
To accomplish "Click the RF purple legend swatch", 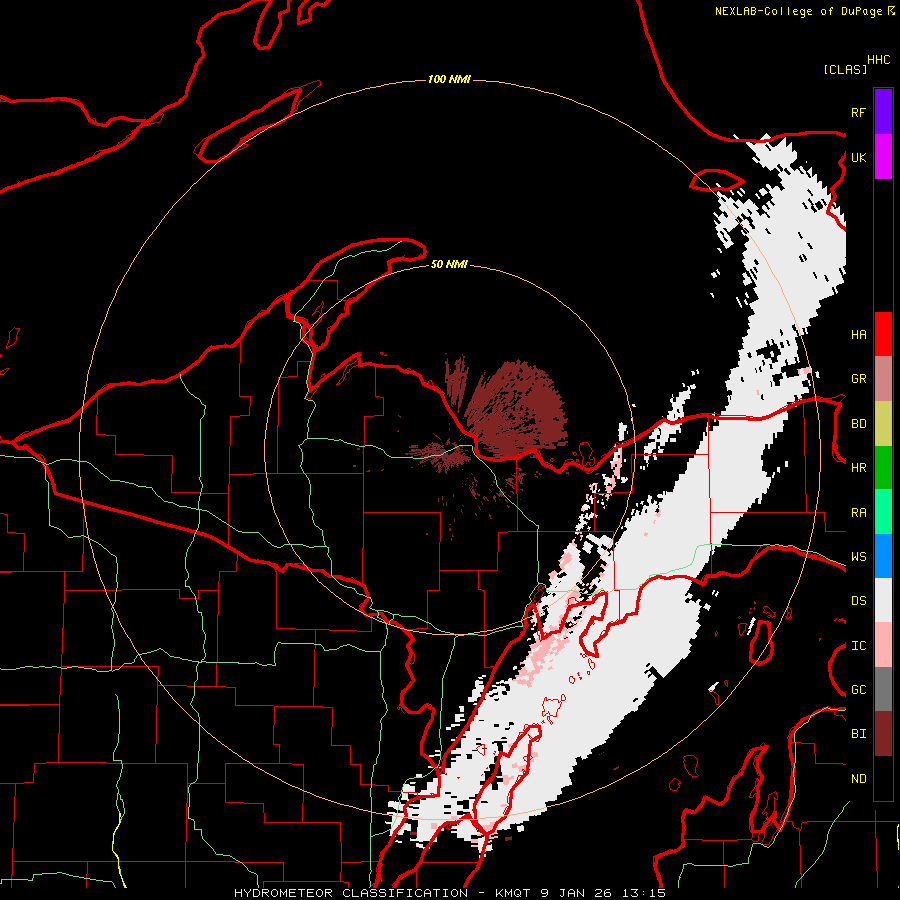I will 883,112.
